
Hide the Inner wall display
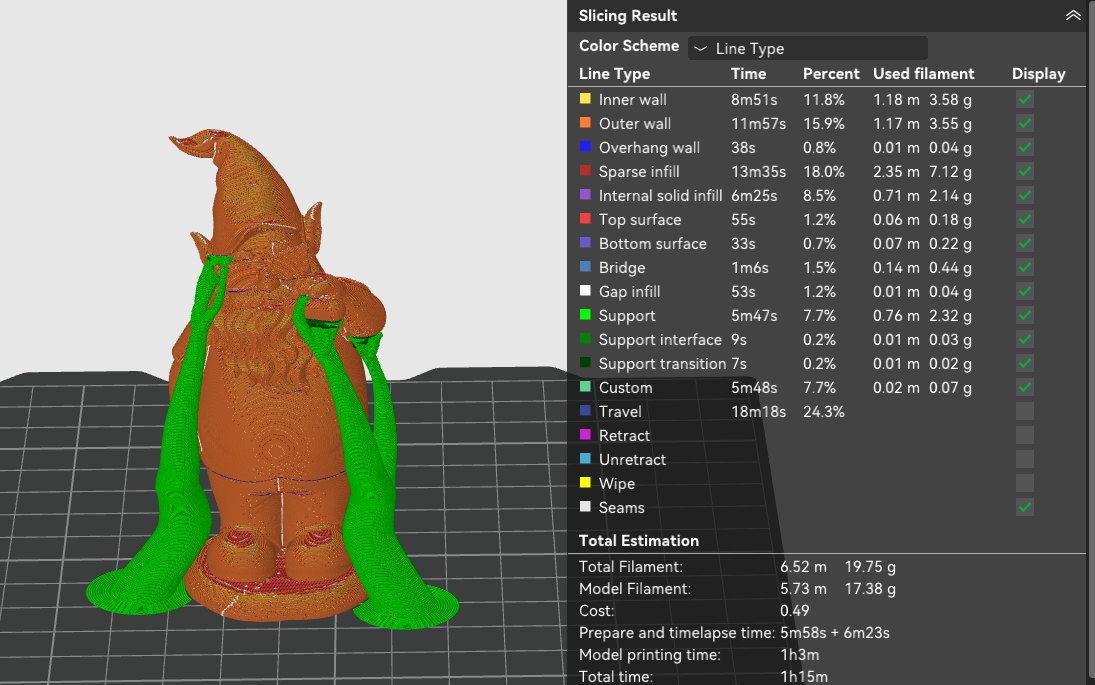click(x=1024, y=99)
